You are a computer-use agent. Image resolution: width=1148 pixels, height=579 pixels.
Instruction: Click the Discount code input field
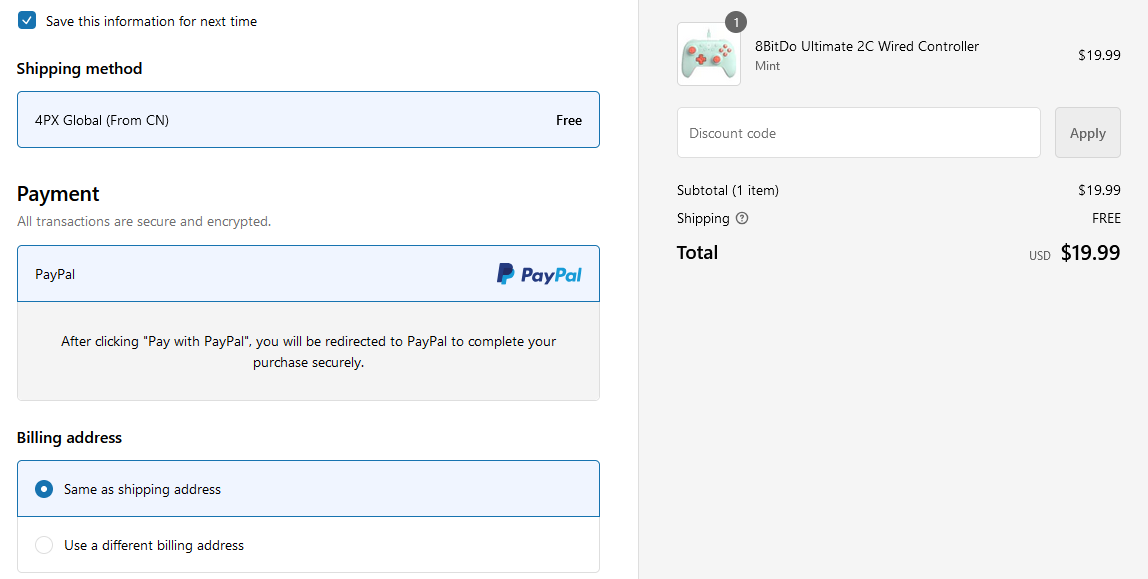(858, 132)
